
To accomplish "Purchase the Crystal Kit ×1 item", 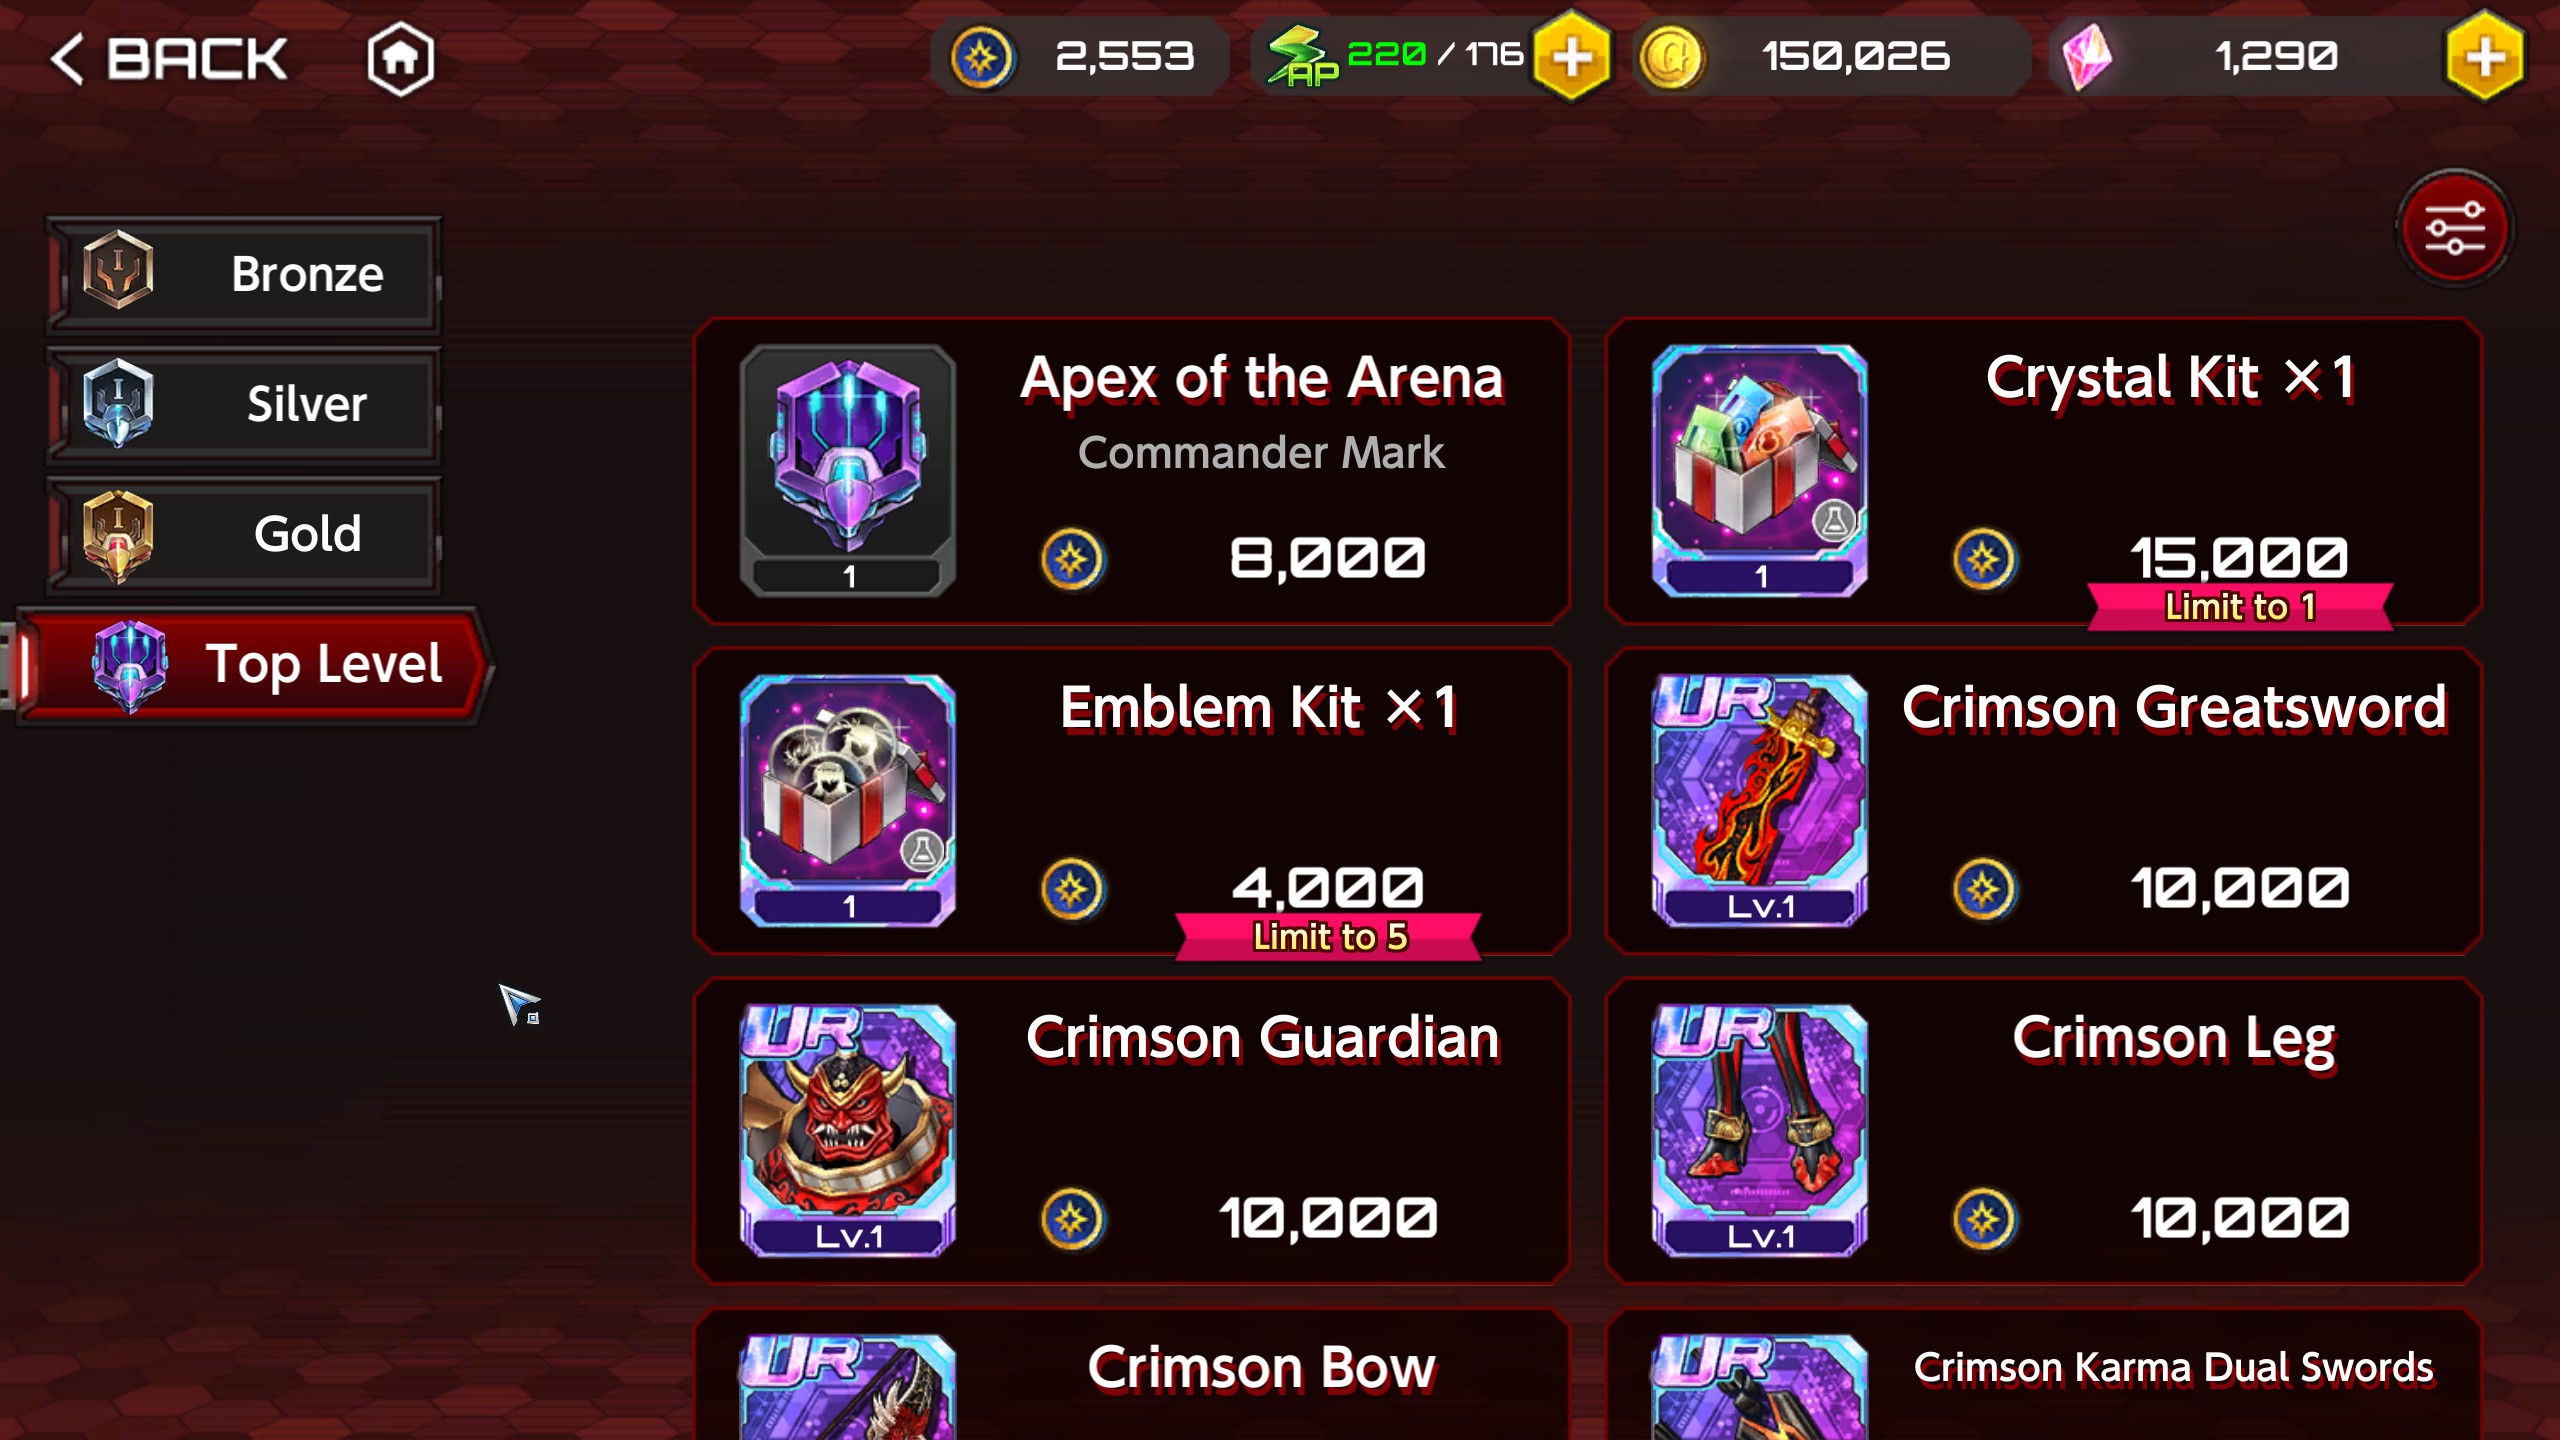I will pyautogui.click(x=2044, y=471).
